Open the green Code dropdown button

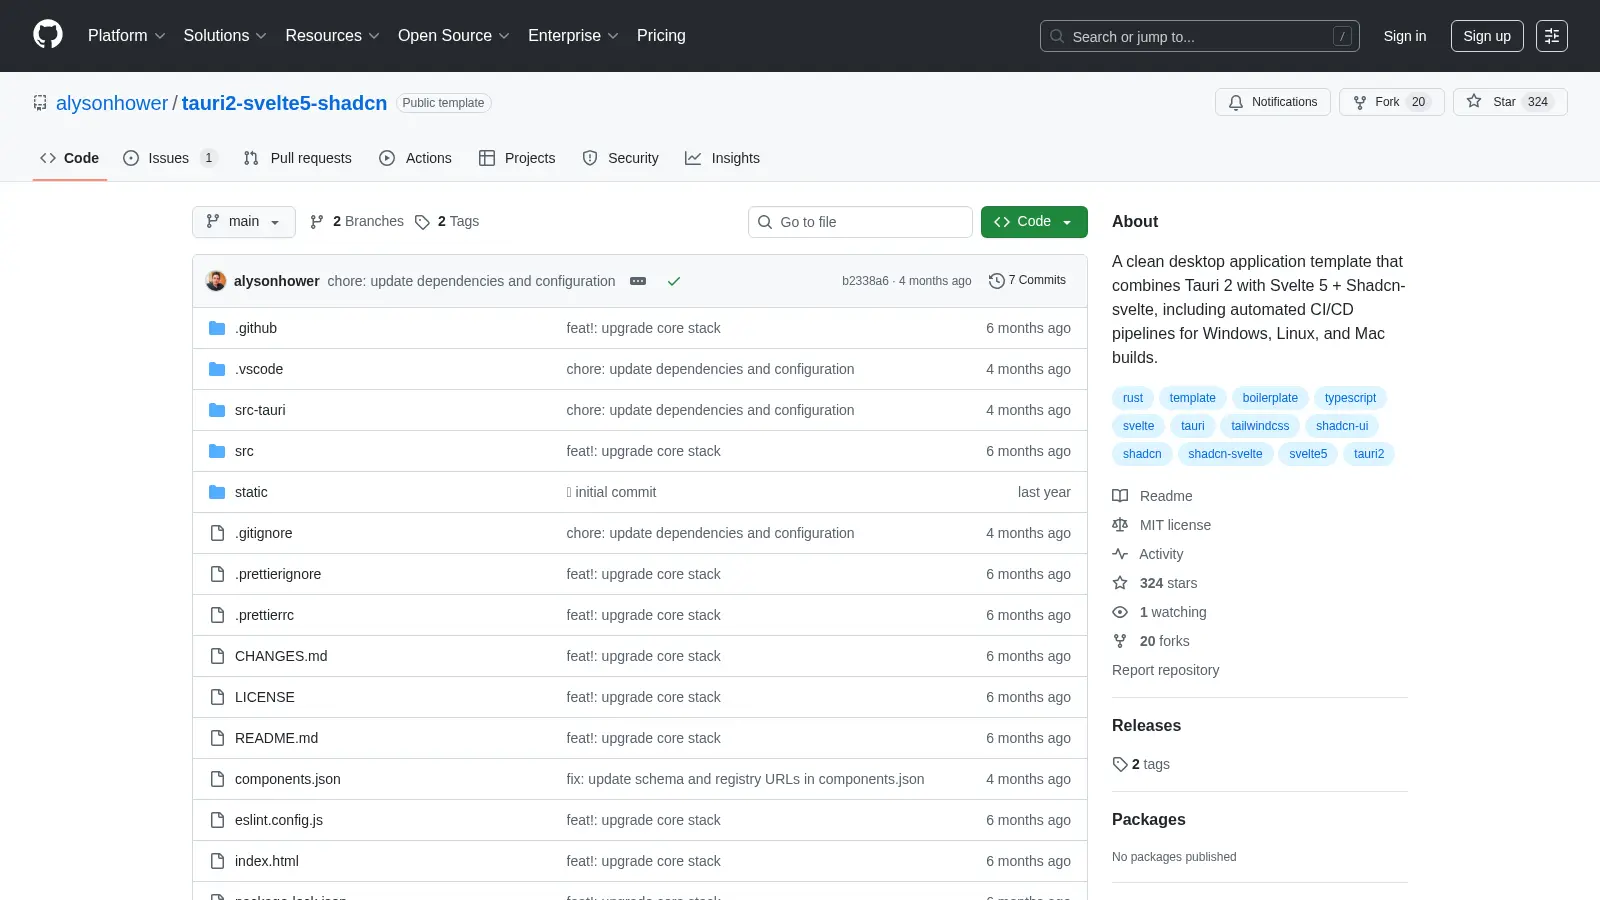(1034, 222)
